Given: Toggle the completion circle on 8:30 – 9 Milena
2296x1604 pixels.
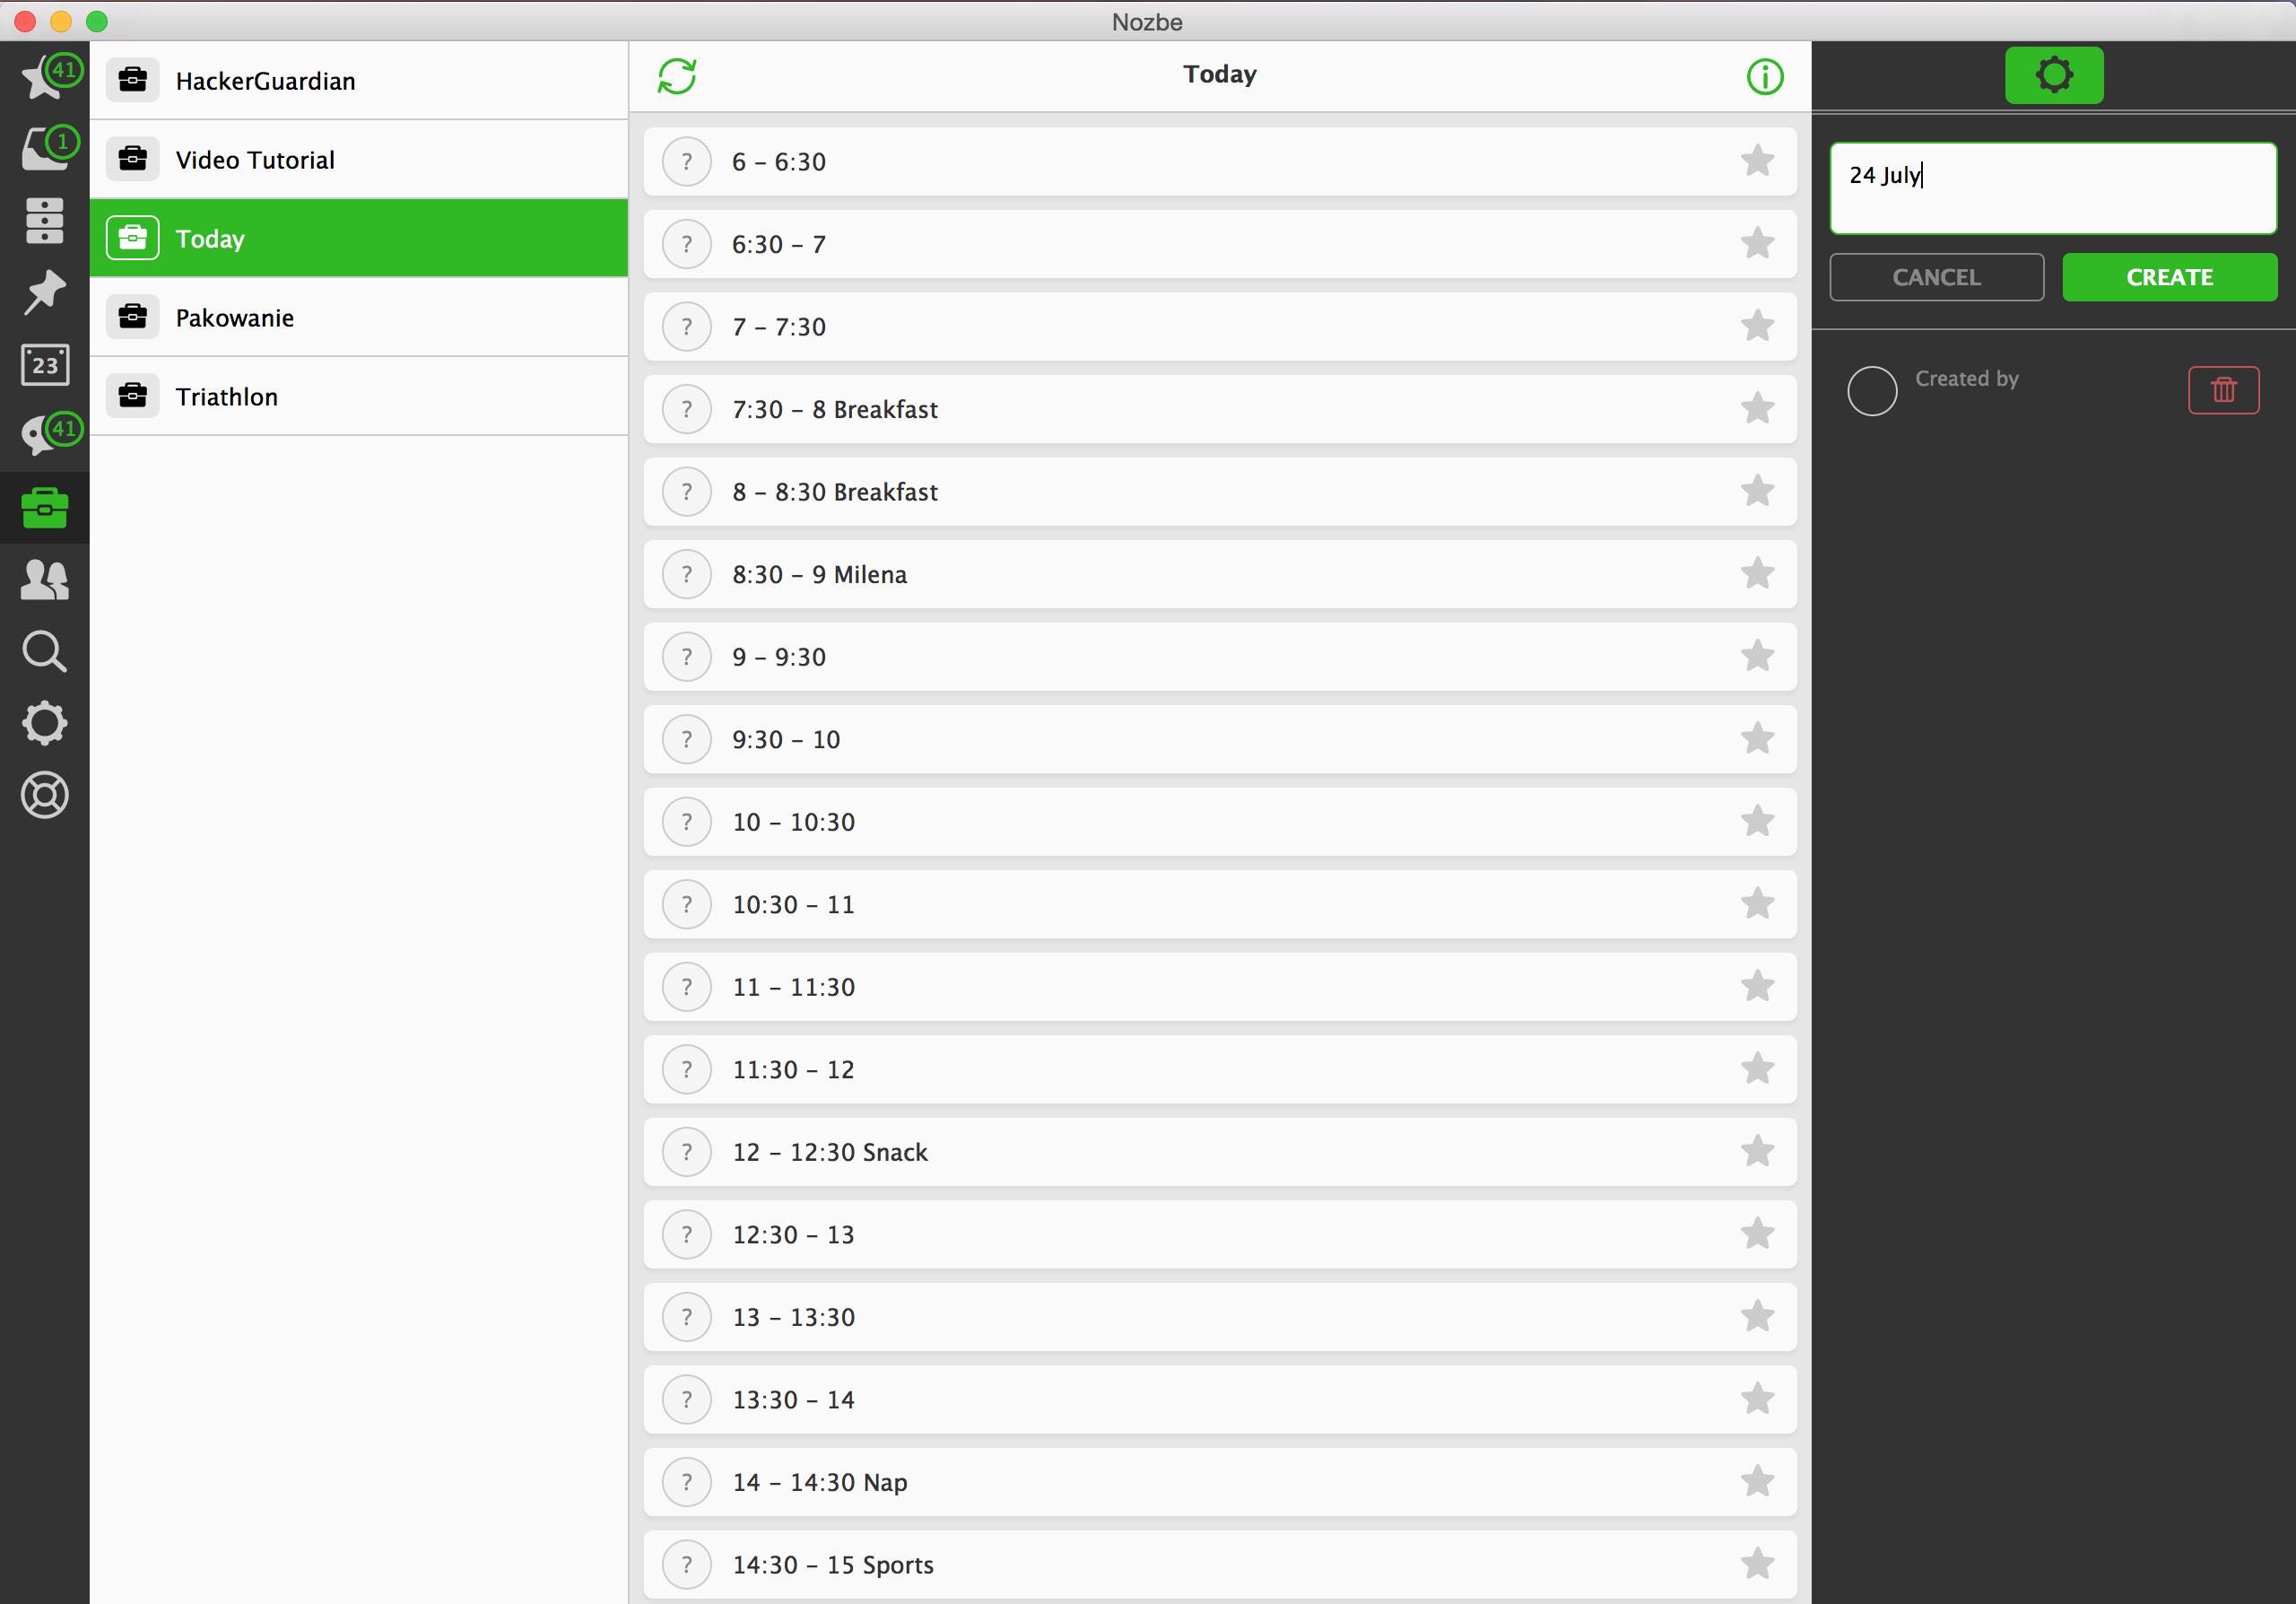Looking at the screenshot, I should point(687,574).
